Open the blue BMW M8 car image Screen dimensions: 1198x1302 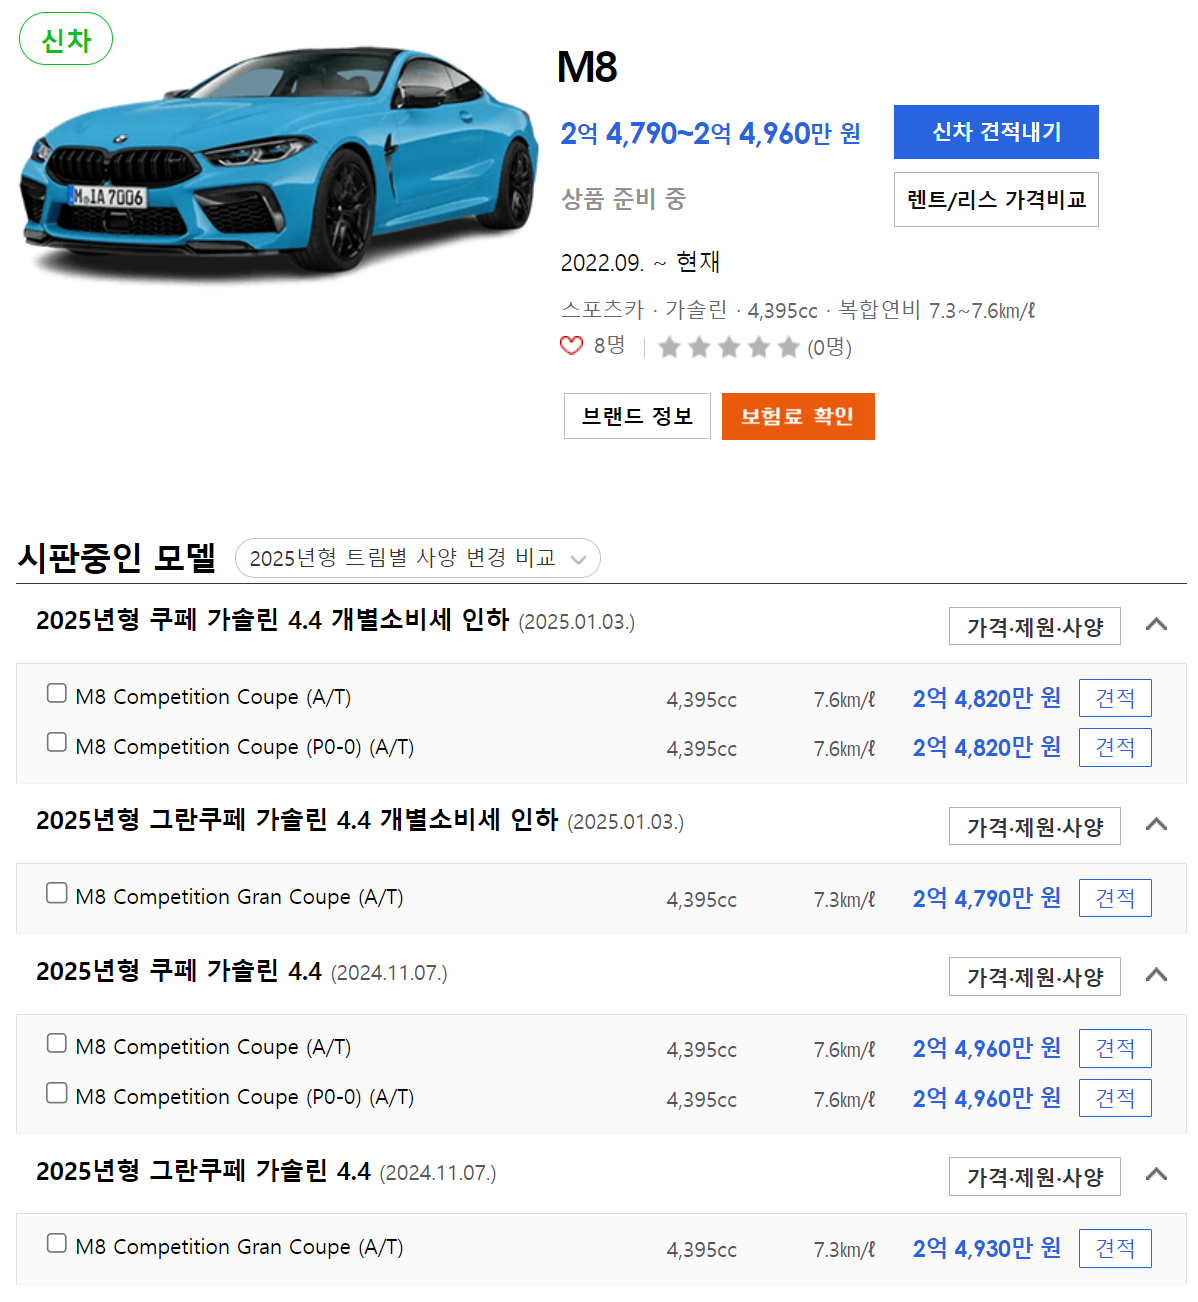coord(279,160)
